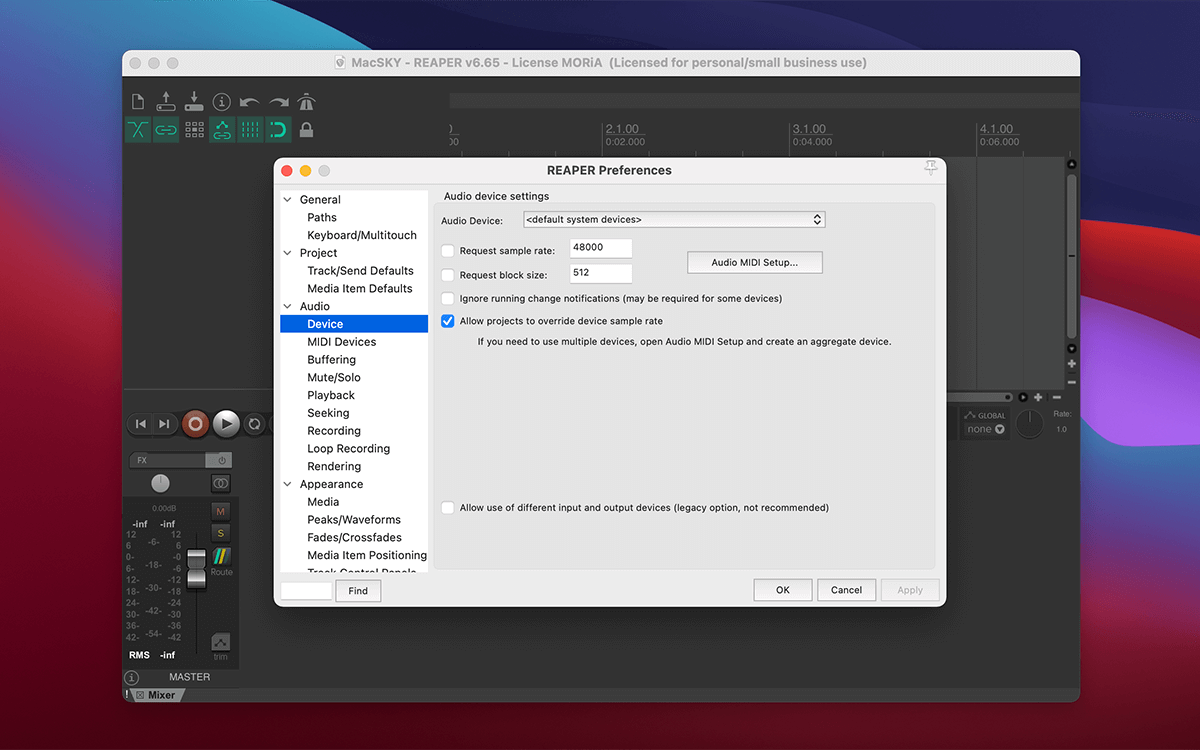Toggle the metronome icon
This screenshot has height=750, width=1200.
click(x=306, y=102)
